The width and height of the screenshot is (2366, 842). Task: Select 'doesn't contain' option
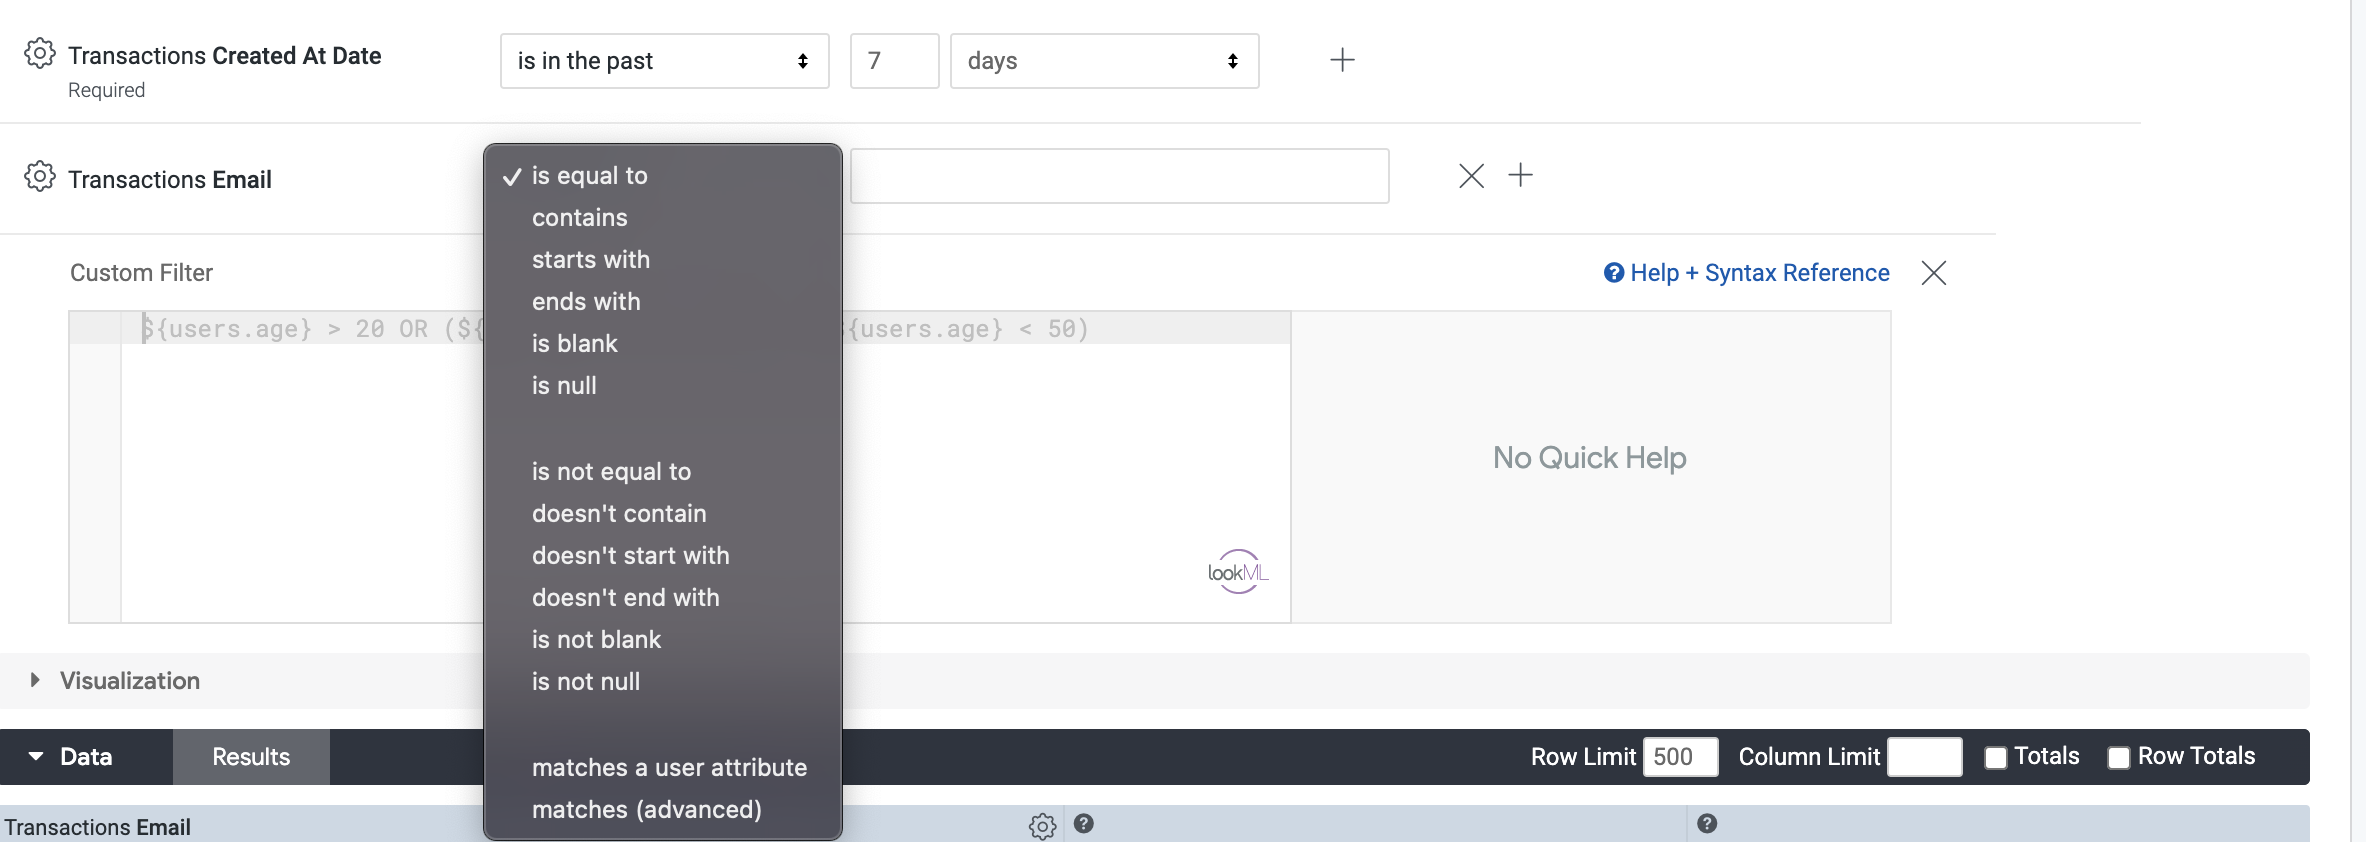[663, 513]
